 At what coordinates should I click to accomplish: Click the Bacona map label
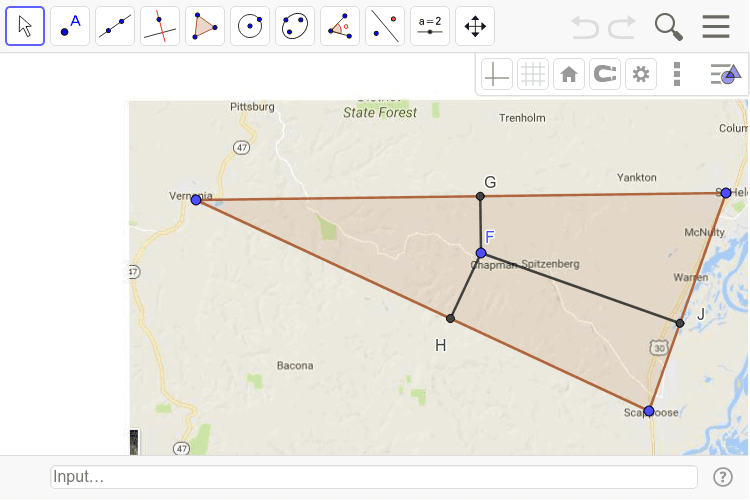coord(295,366)
